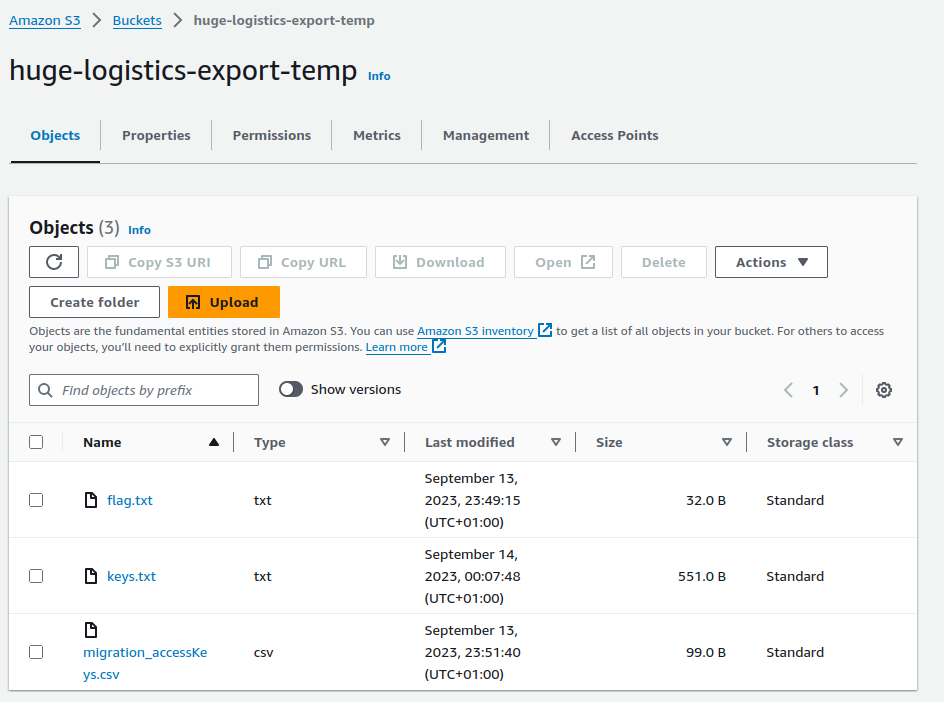Open the Access Points tab
The image size is (944, 702).
(614, 135)
